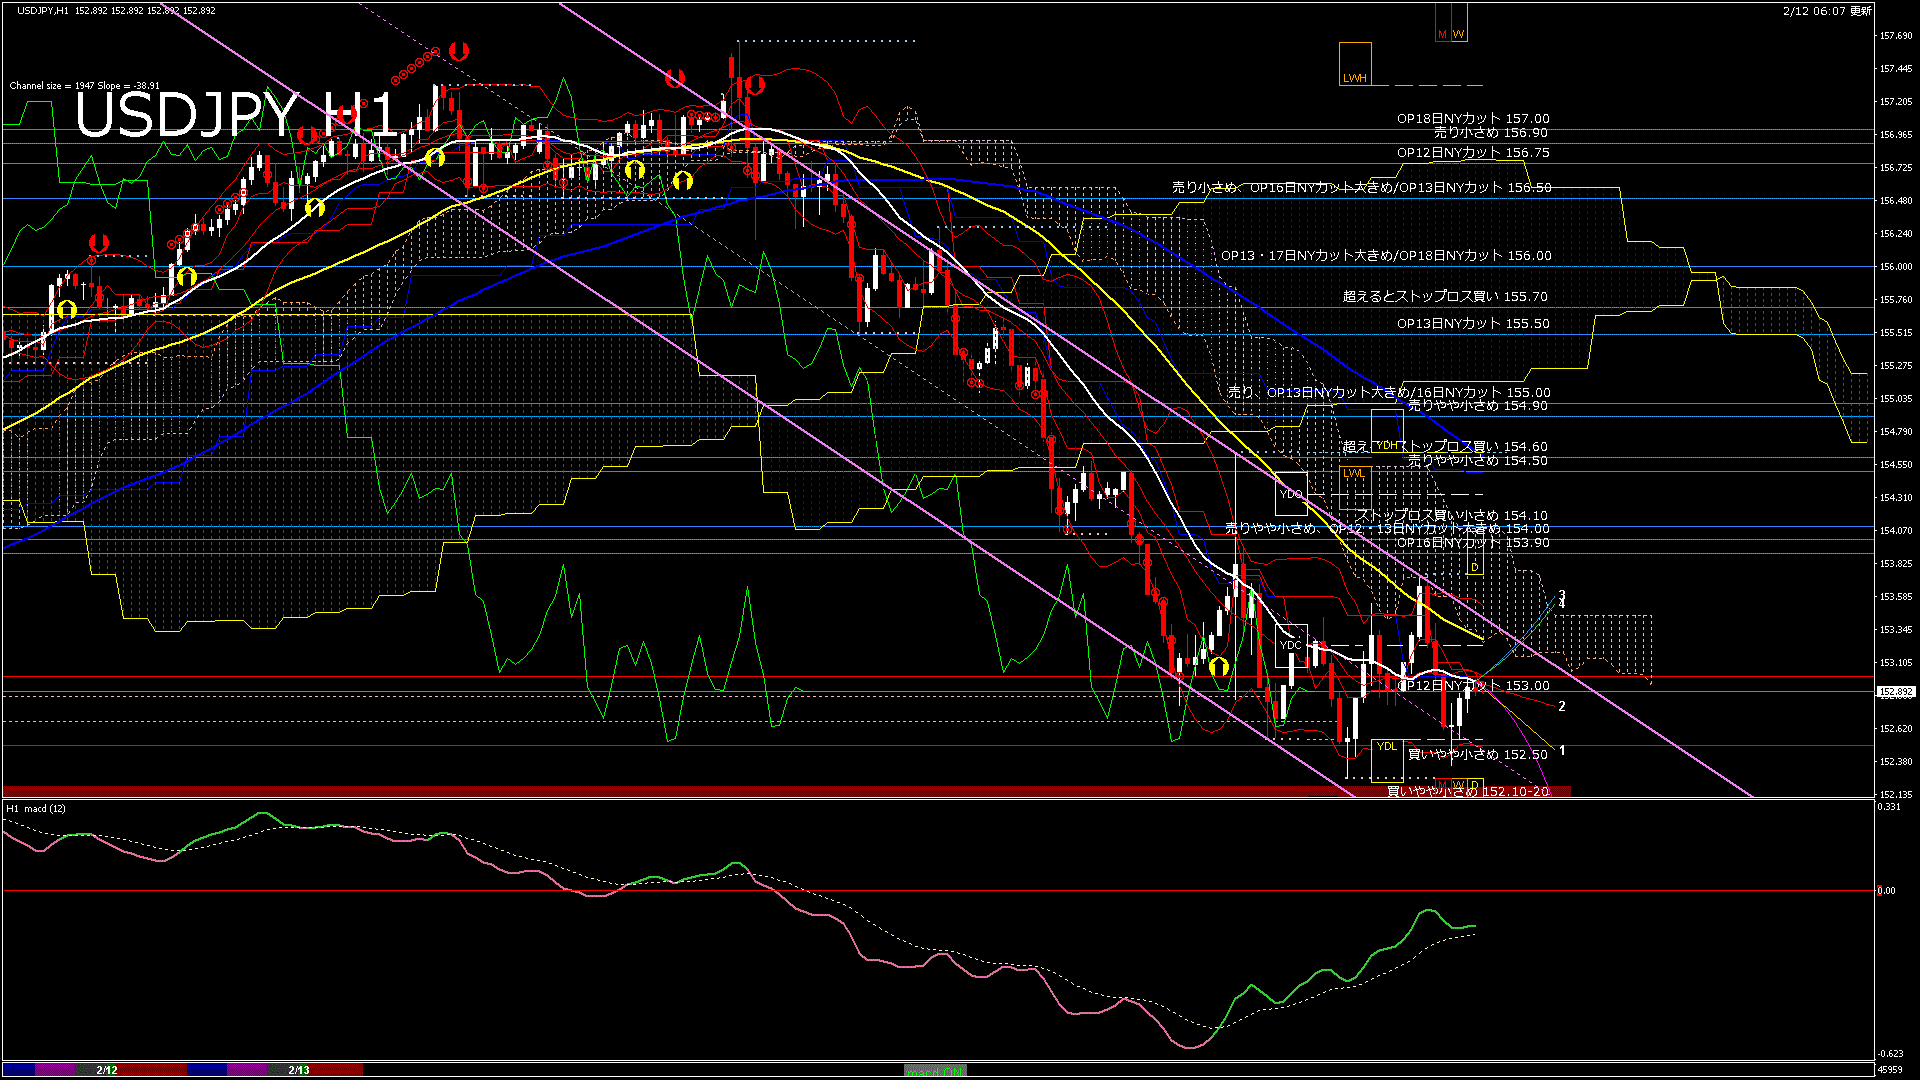Click the 買いやや小さめ 152.10-20 red band

[1467, 791]
